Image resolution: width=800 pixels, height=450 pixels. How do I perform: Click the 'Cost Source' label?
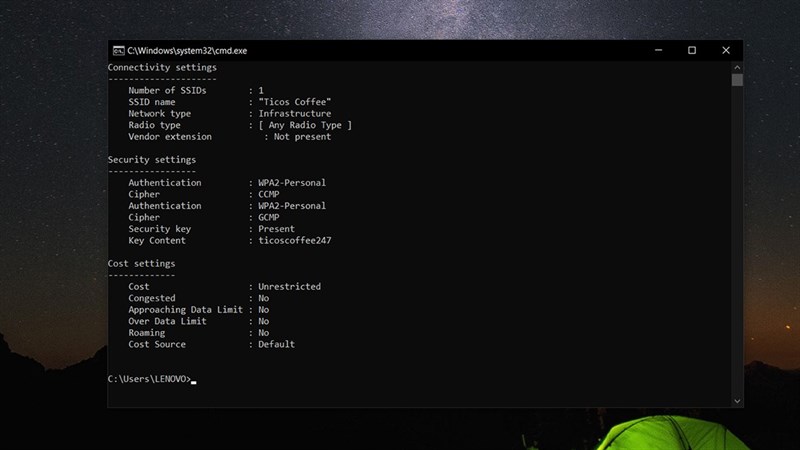(x=157, y=344)
